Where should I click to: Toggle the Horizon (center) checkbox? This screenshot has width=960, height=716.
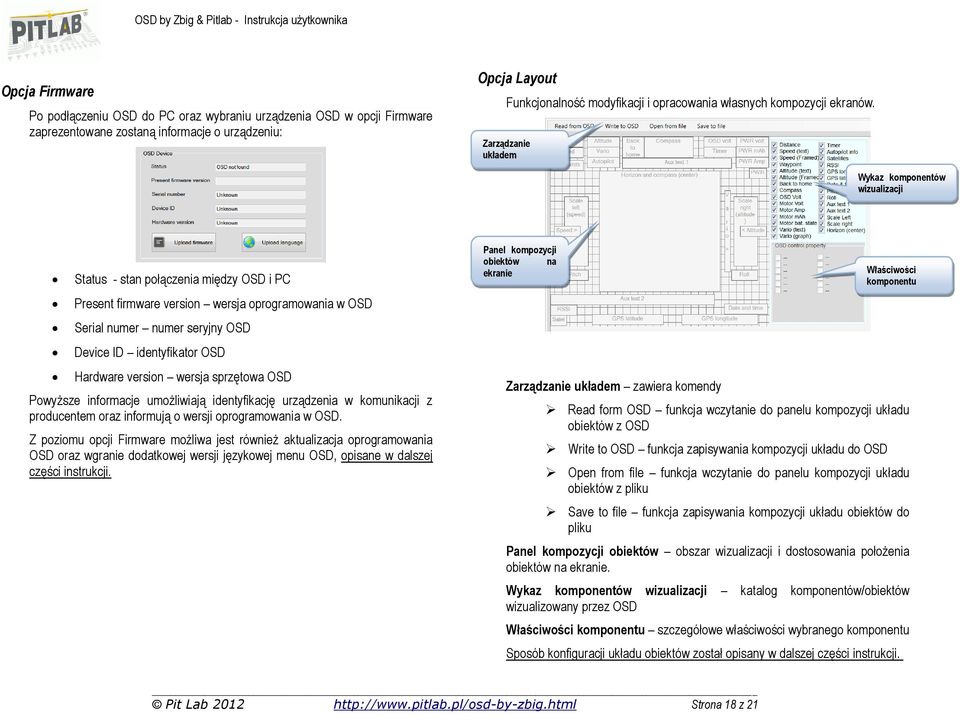click(822, 230)
